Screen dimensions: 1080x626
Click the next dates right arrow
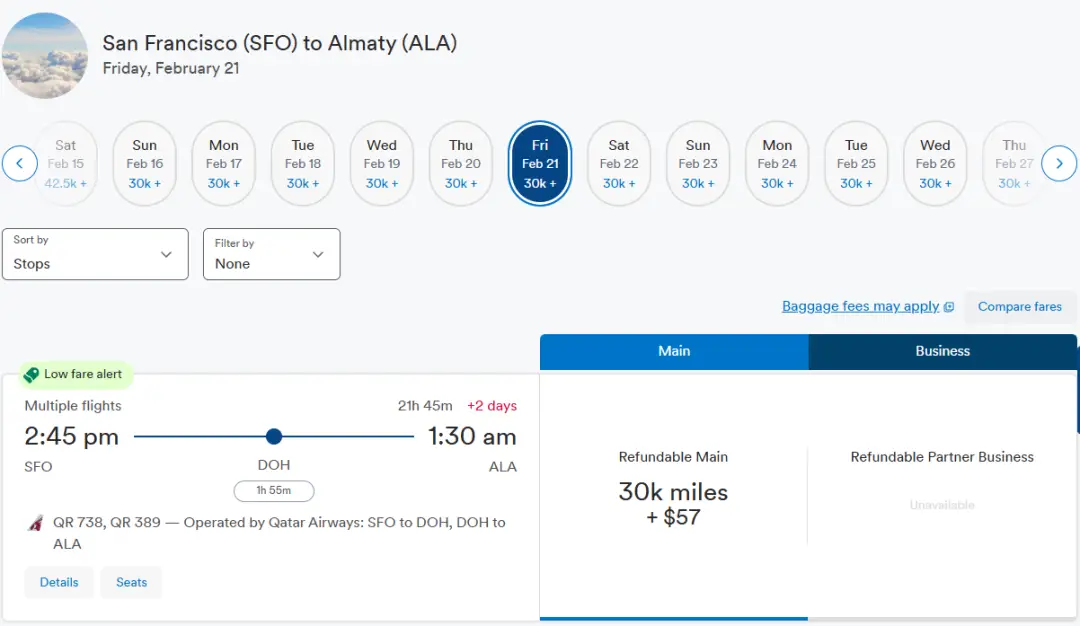coord(1059,163)
